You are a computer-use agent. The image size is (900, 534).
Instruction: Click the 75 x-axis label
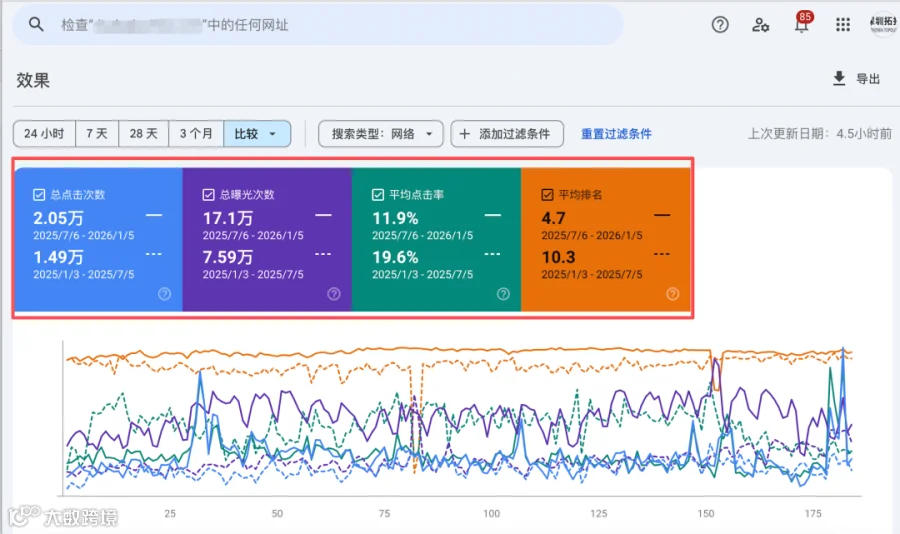pyautogui.click(x=385, y=513)
